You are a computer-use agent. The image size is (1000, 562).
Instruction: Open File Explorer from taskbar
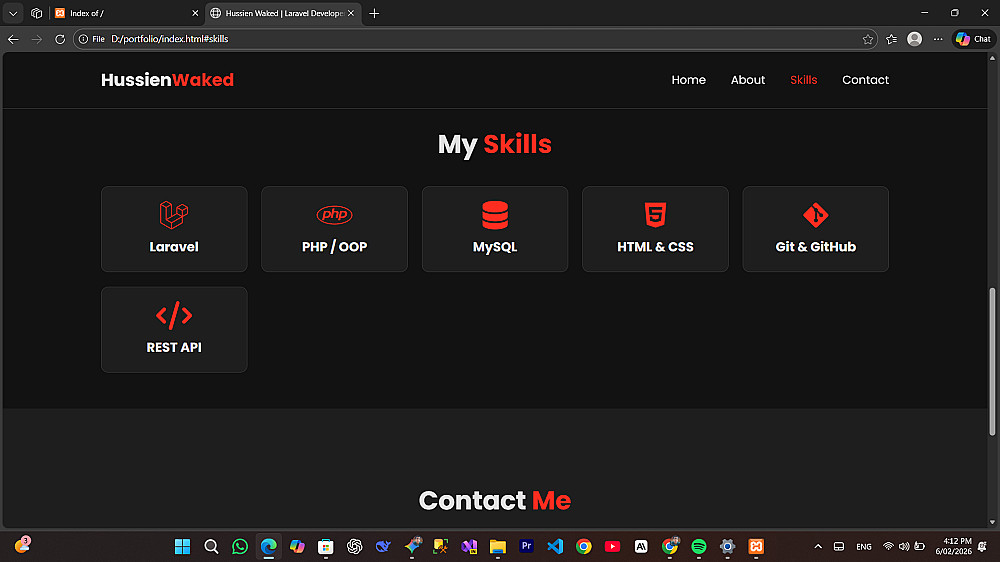(497, 547)
